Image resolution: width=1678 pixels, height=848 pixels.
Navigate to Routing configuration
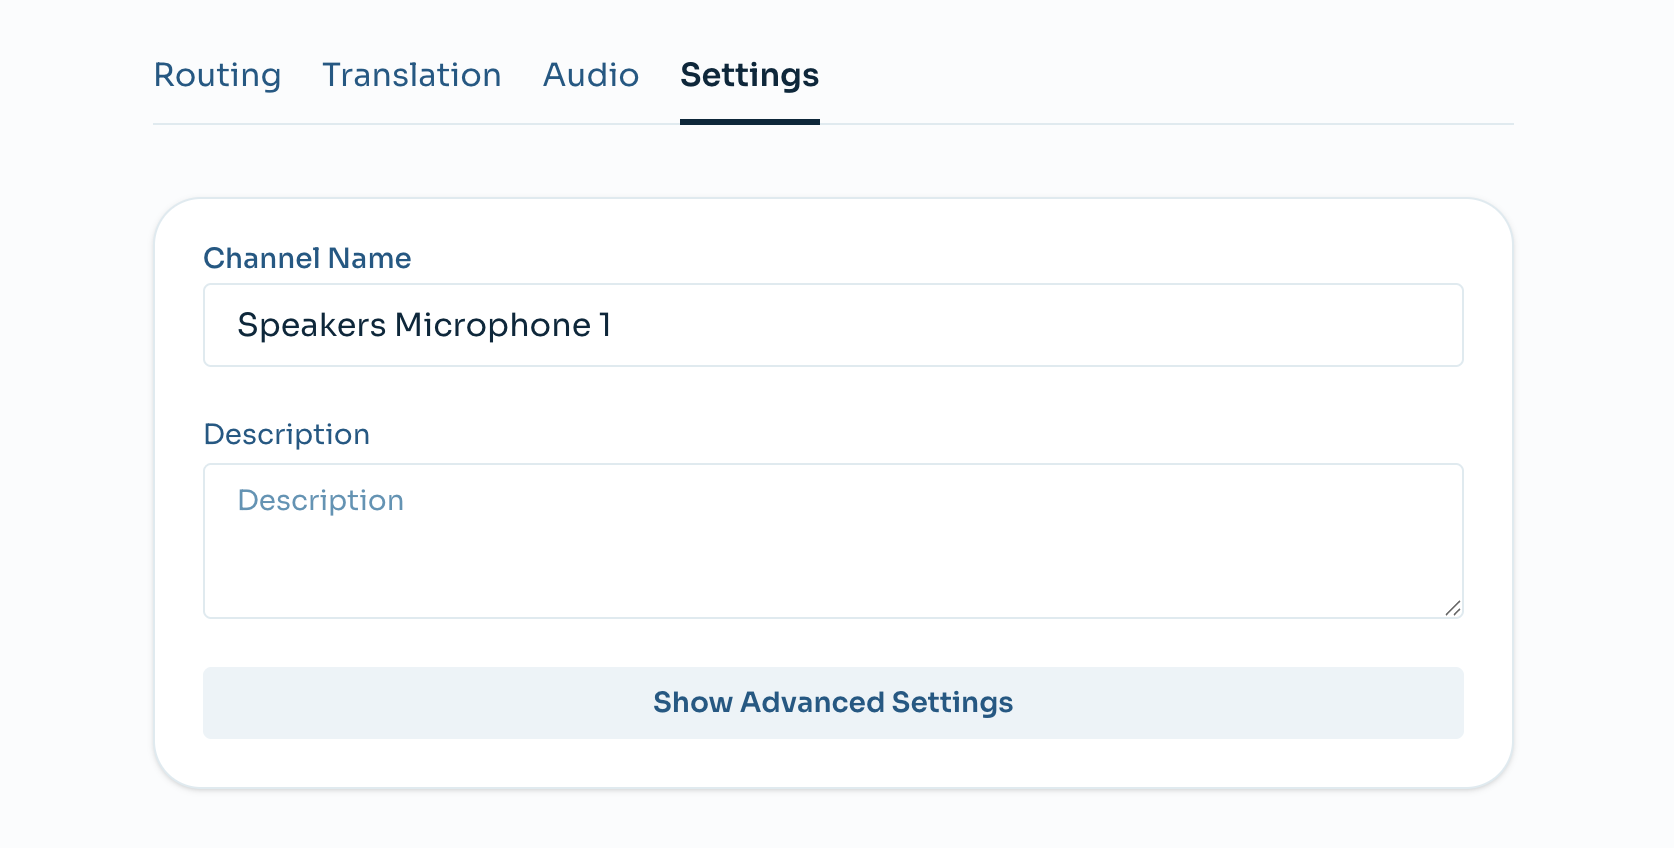click(217, 75)
